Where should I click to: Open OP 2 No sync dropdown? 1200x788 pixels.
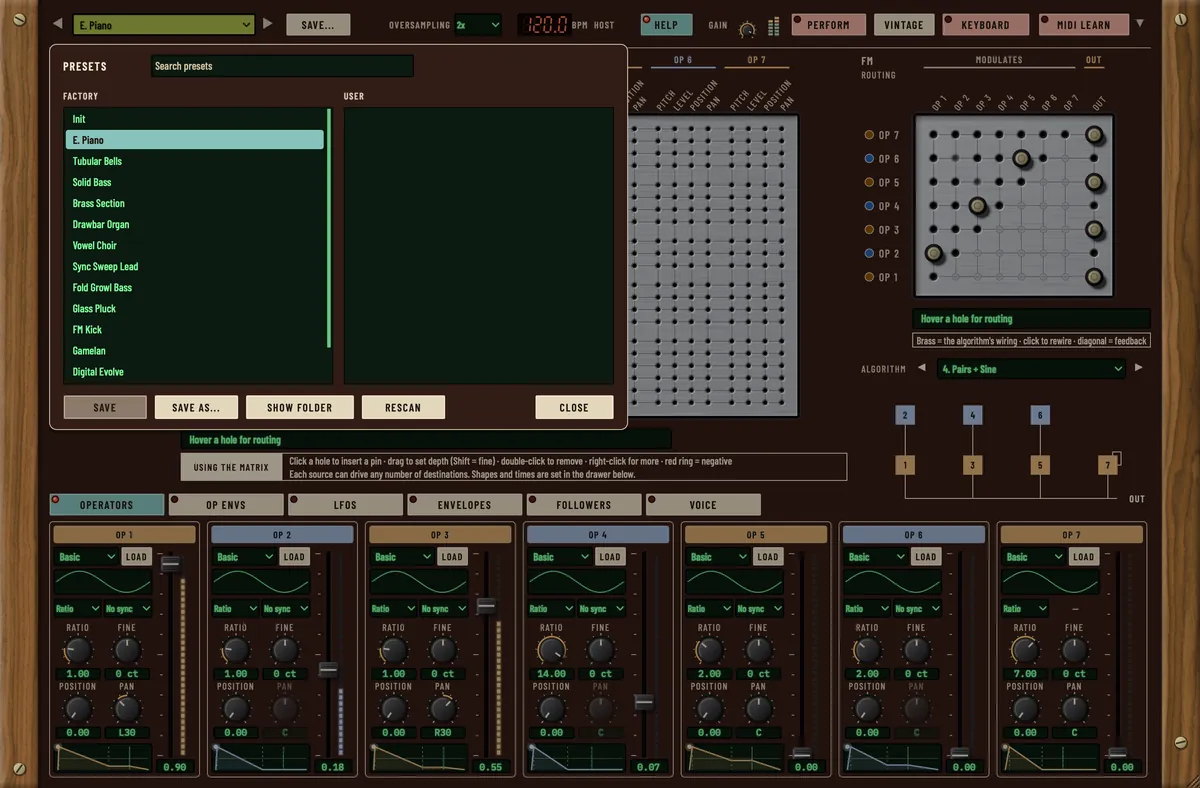click(285, 608)
